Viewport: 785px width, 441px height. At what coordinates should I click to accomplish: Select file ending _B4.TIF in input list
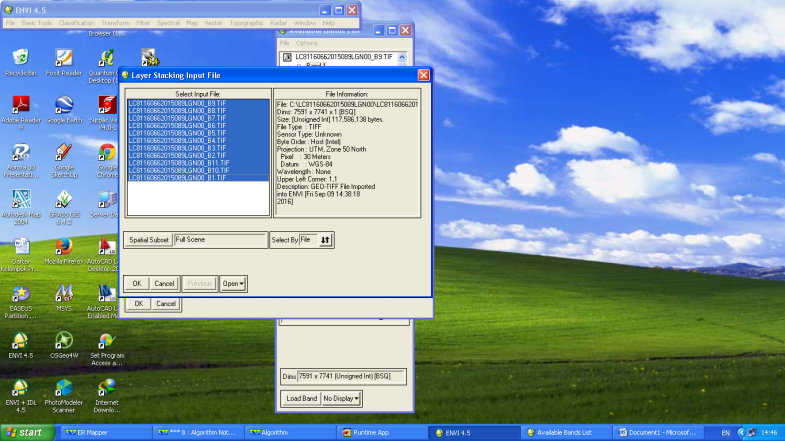coord(198,141)
